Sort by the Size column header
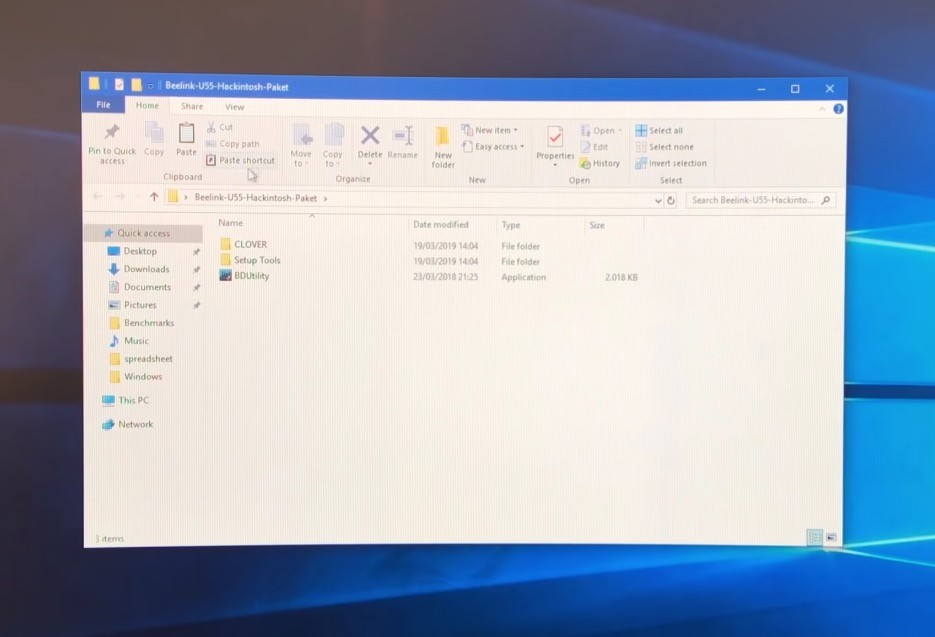This screenshot has width=935, height=637. click(x=597, y=225)
